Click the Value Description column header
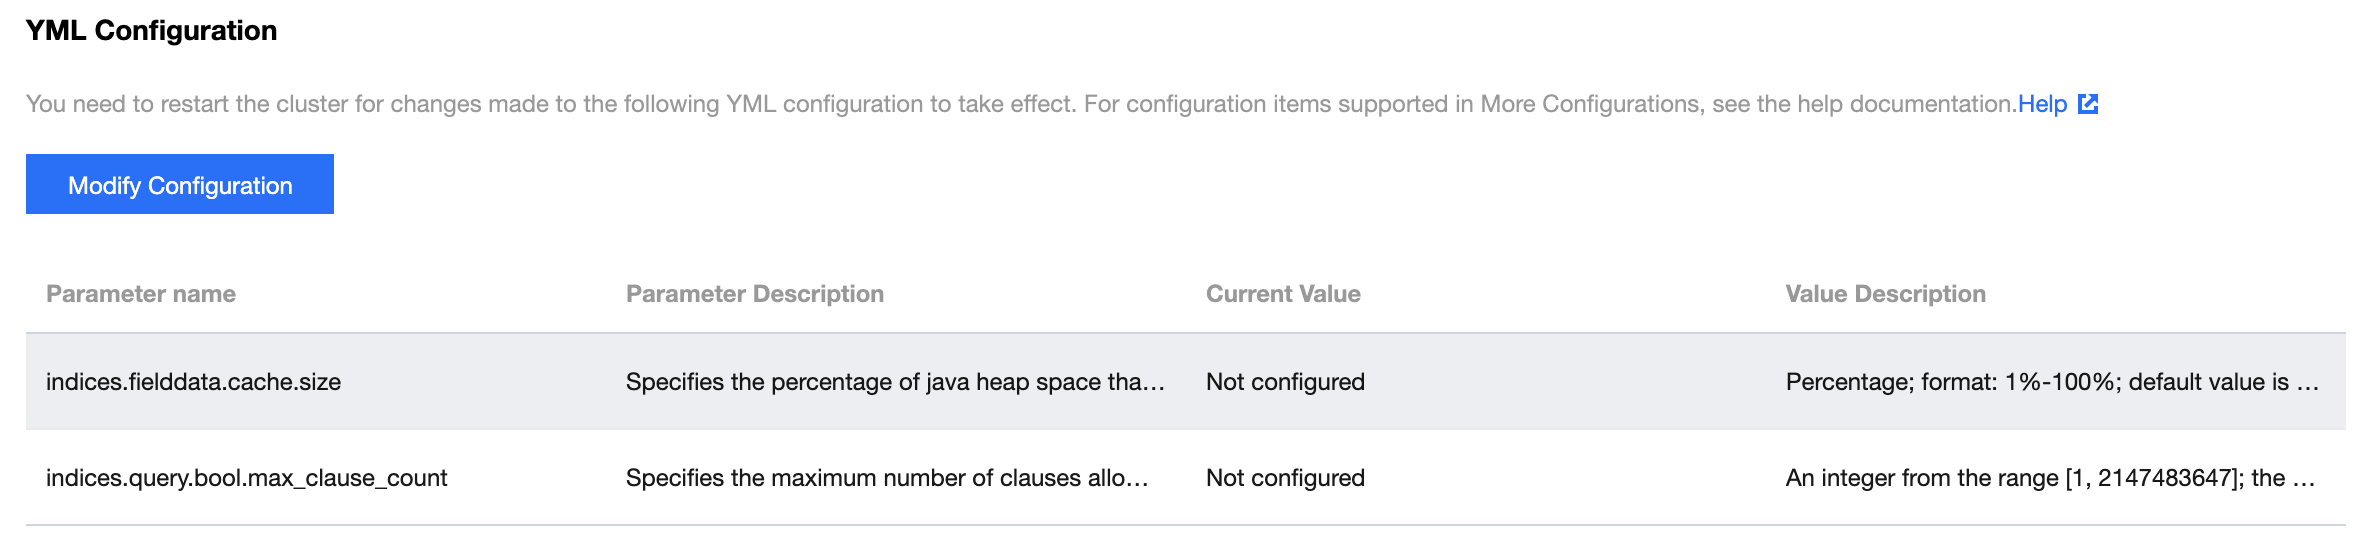 coord(1885,294)
